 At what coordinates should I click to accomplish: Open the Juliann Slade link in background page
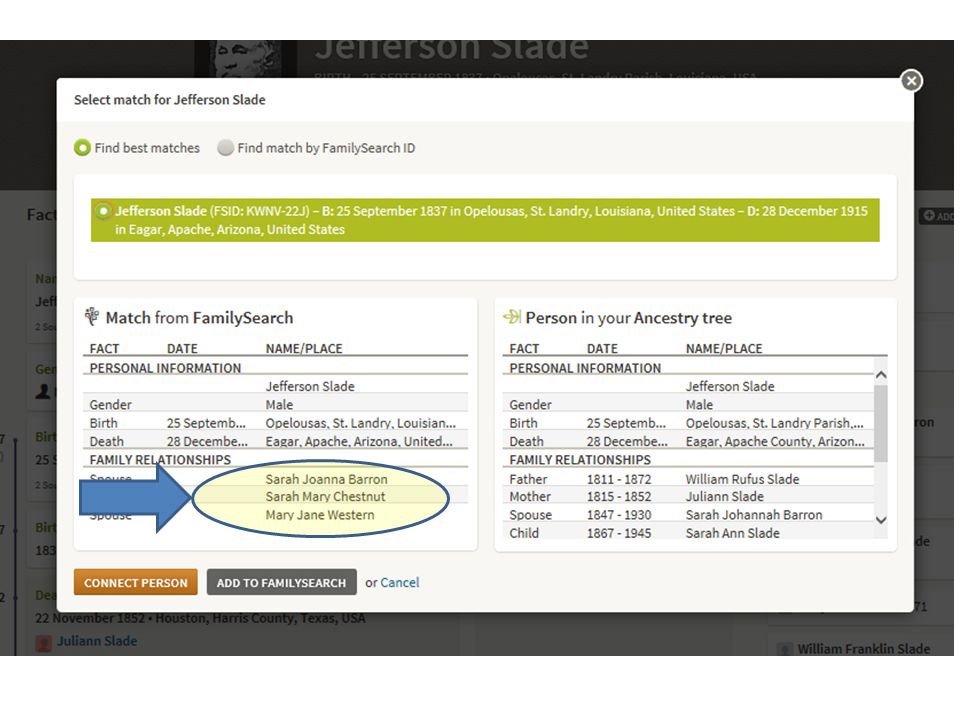click(x=97, y=641)
